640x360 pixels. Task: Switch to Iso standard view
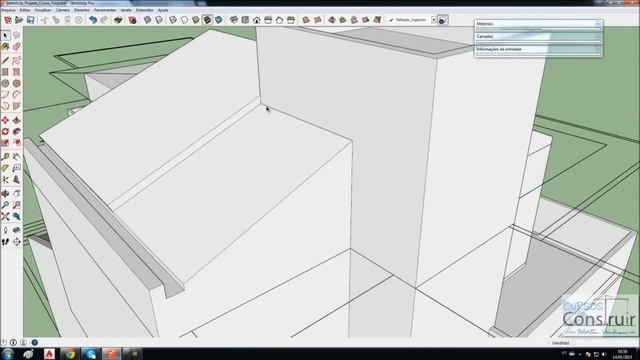point(234,20)
